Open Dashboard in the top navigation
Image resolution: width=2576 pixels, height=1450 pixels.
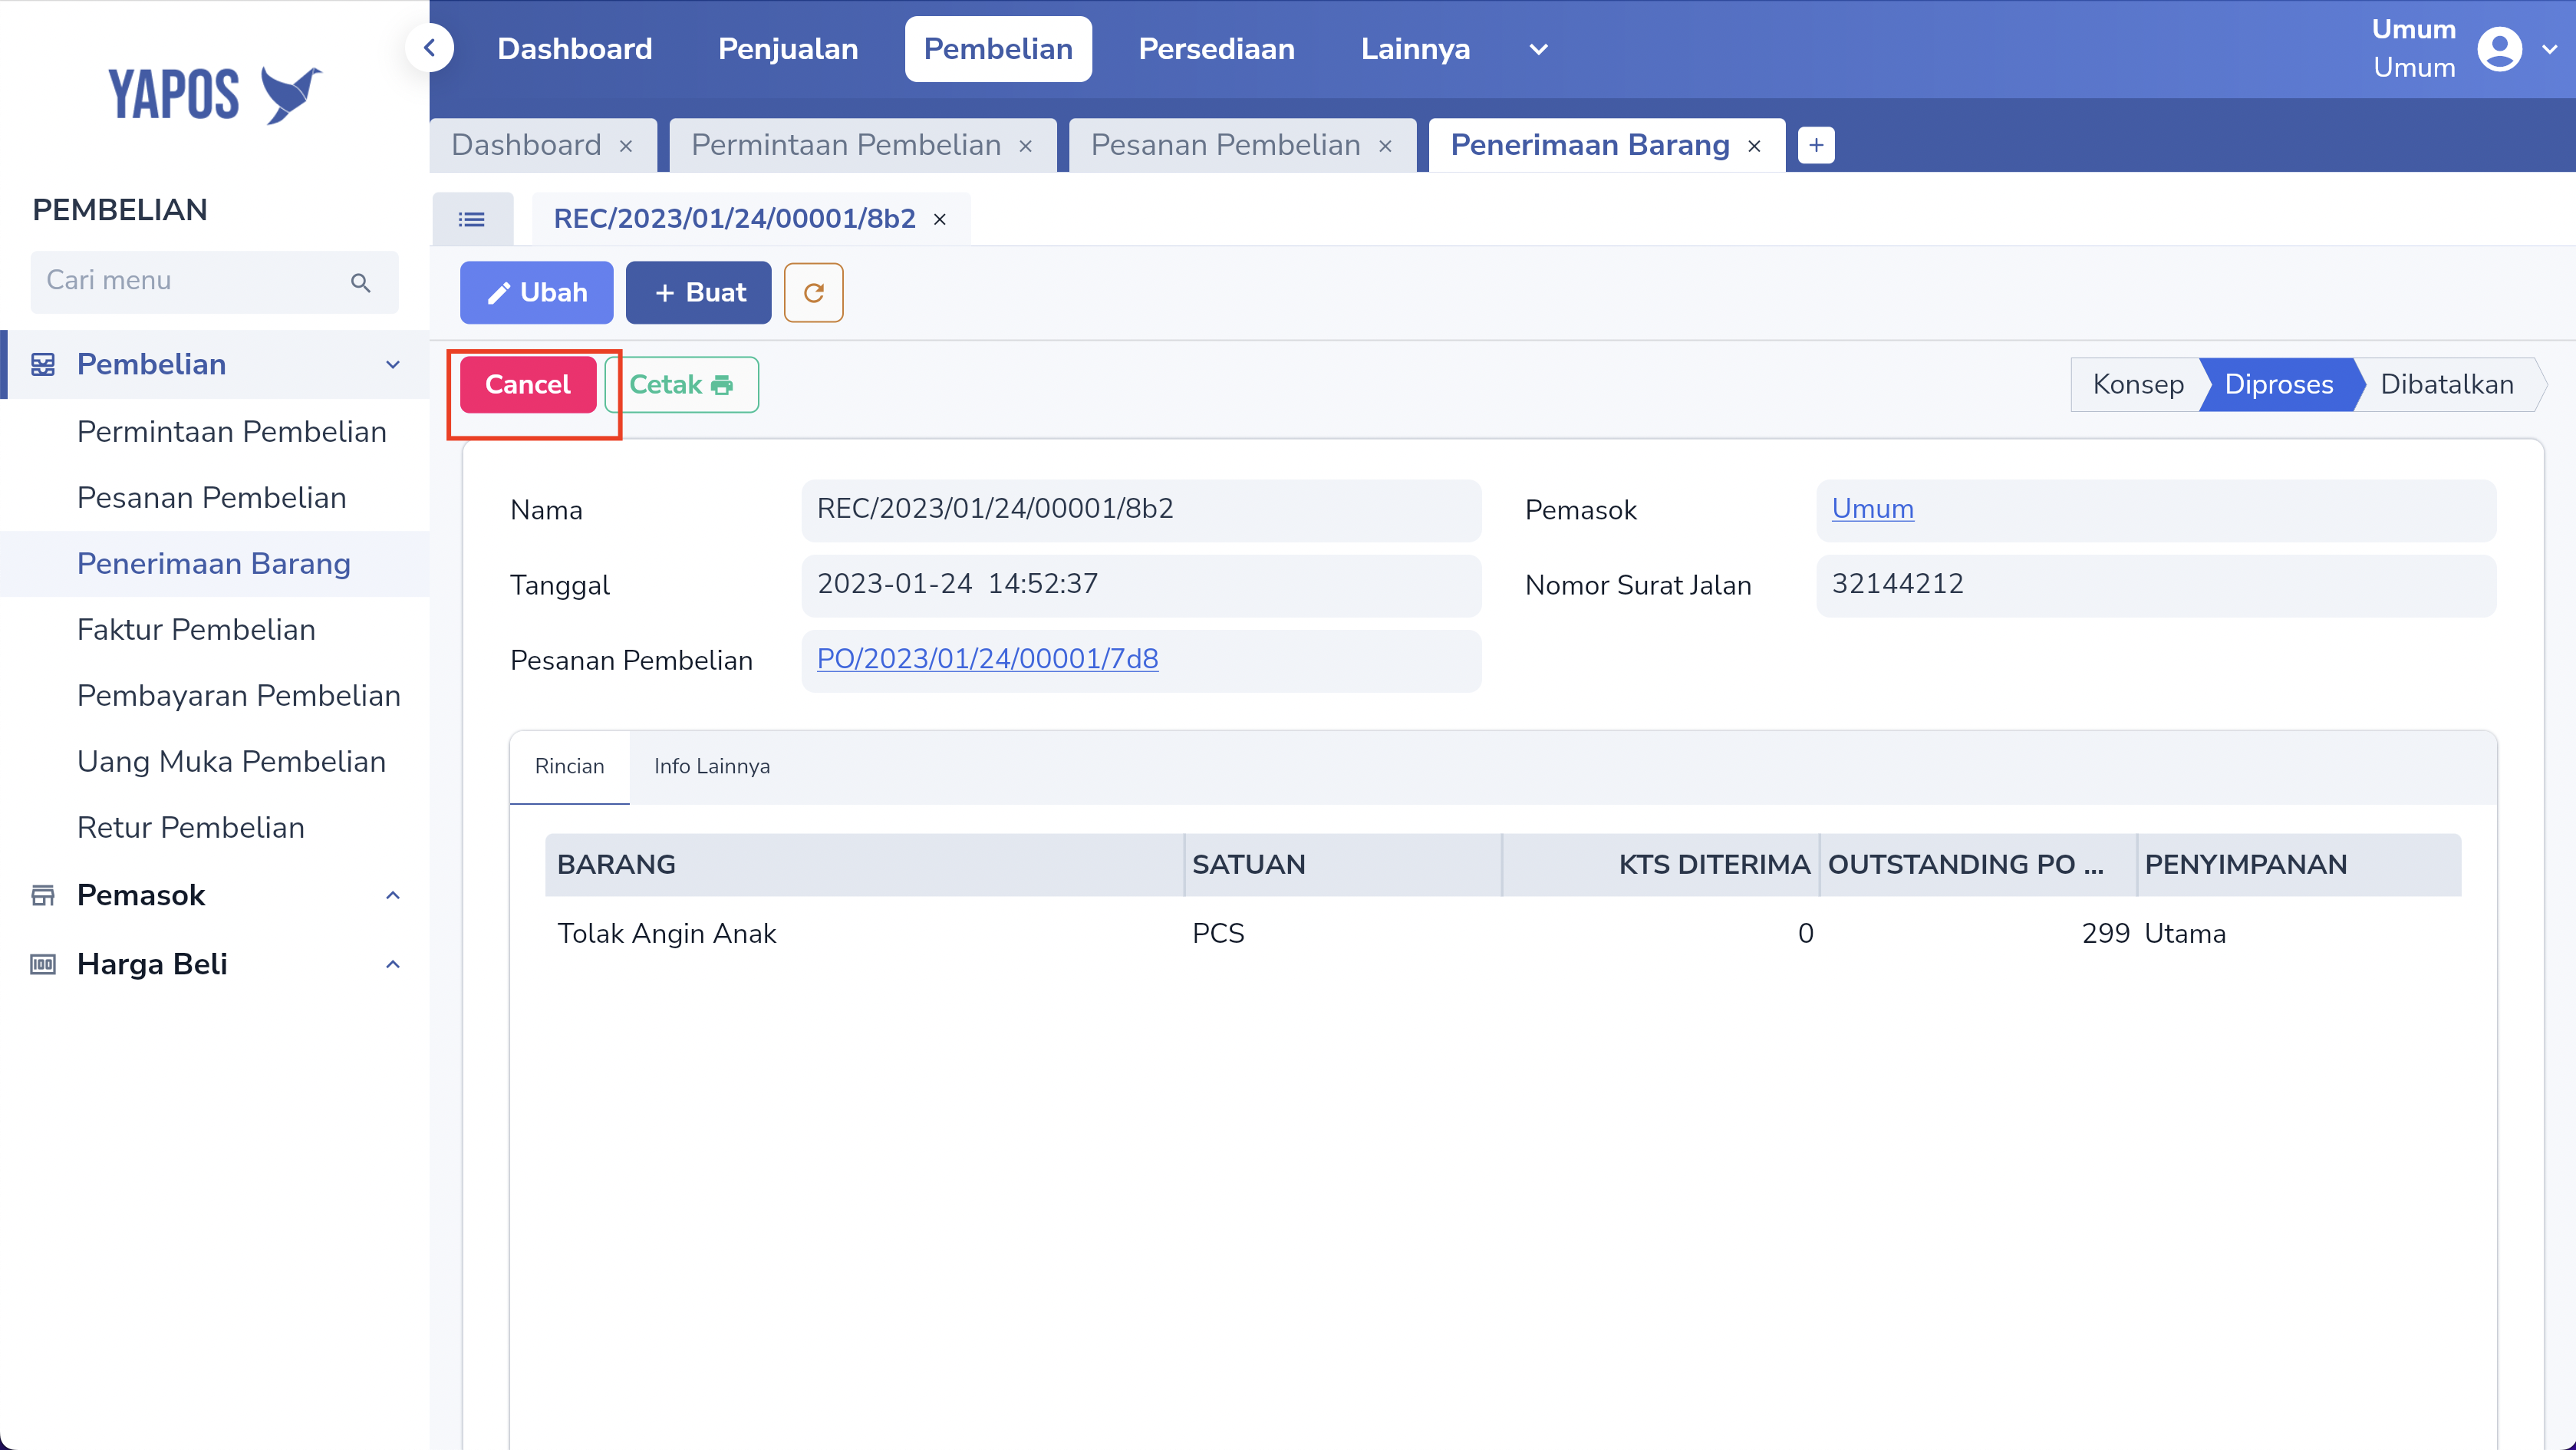575,49
